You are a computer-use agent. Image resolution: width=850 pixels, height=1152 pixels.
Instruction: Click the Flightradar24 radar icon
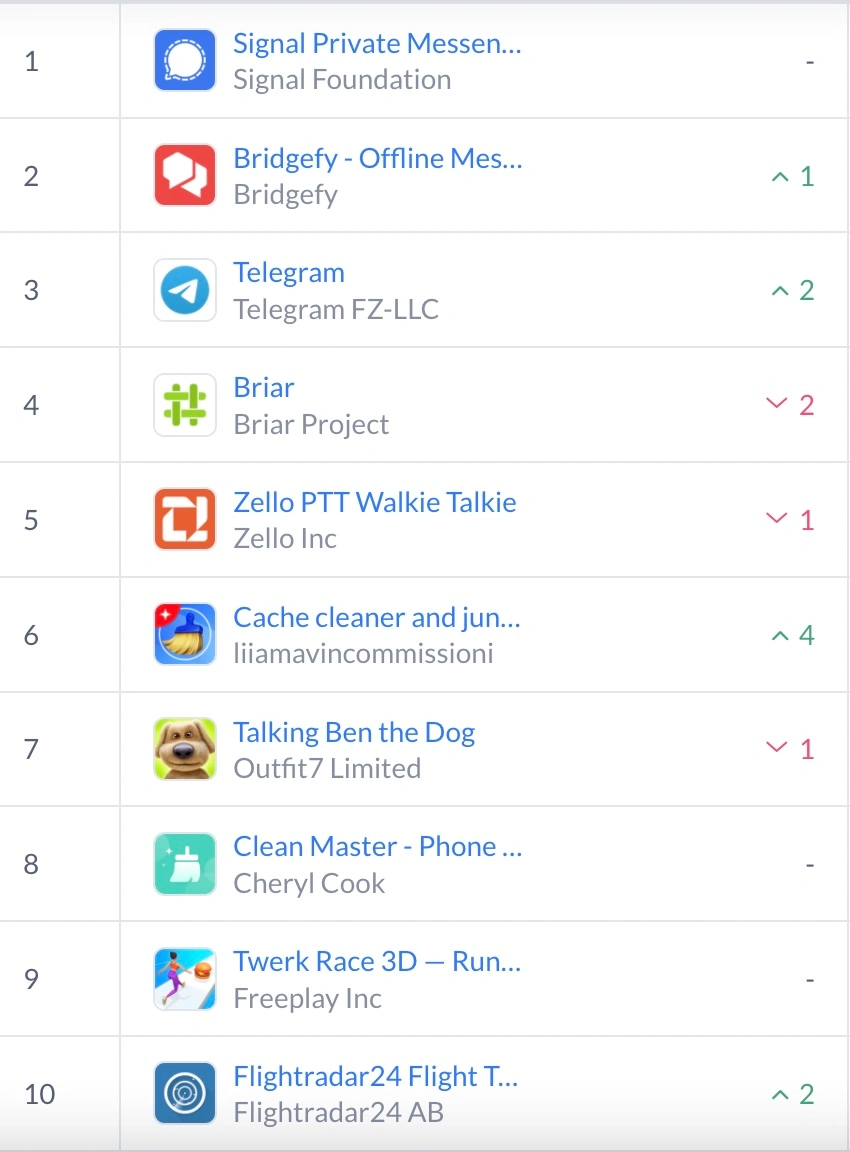tap(185, 1093)
